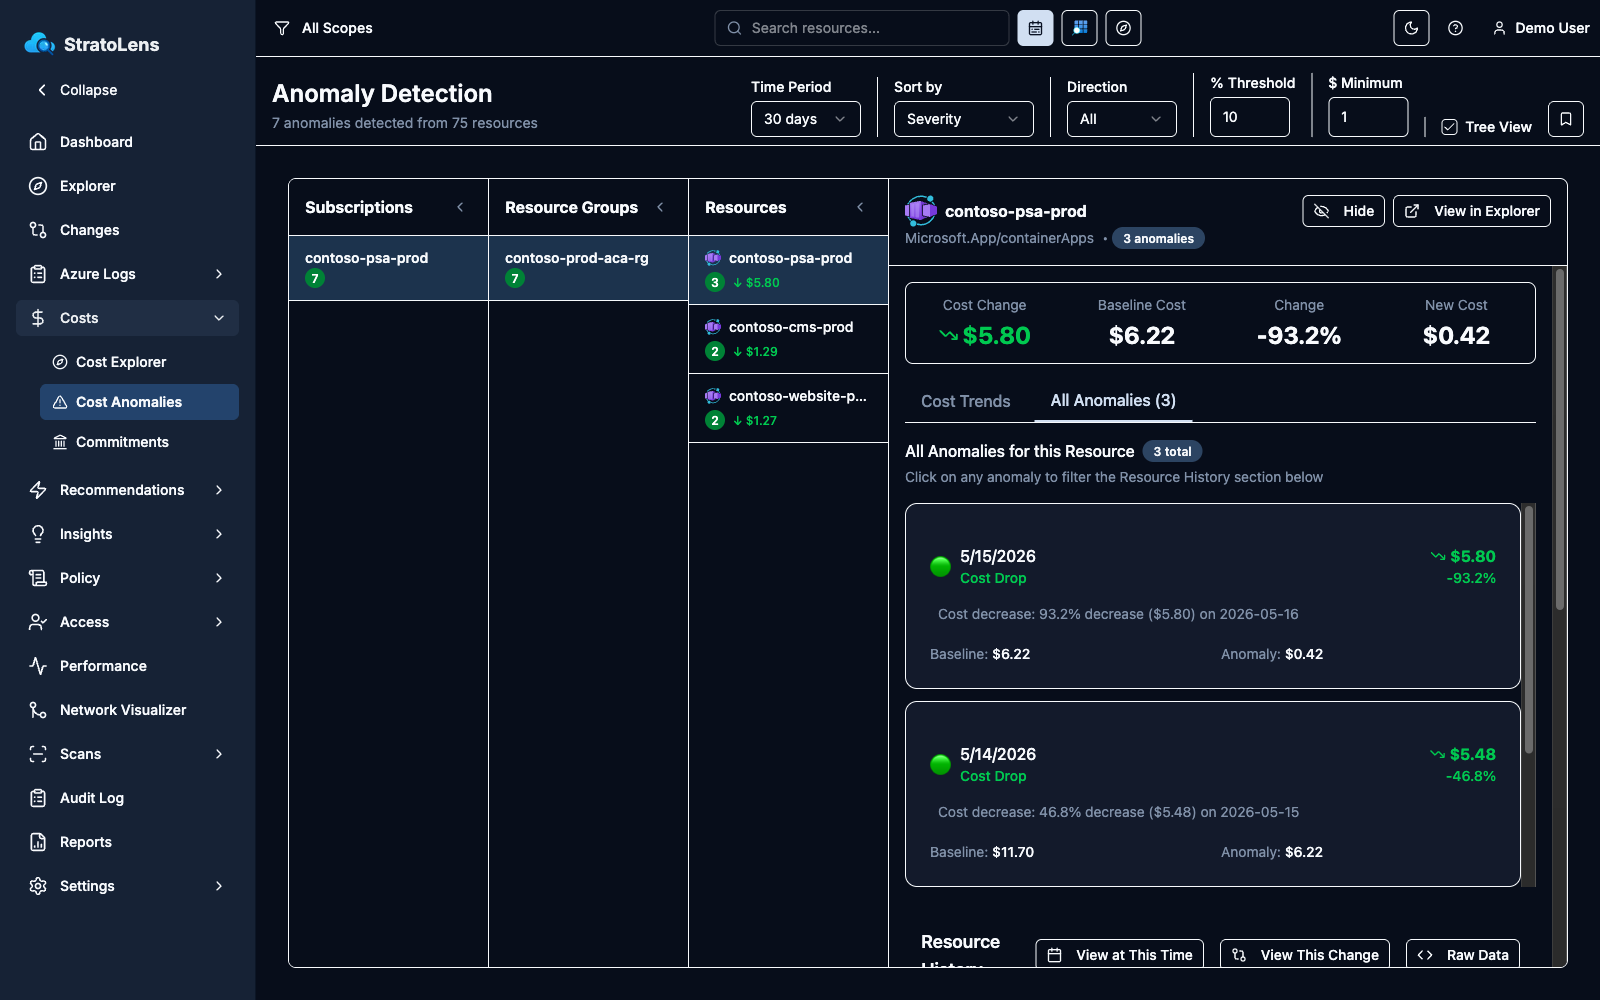Click the bookmark icon beside Tree View
1600x1000 pixels.
point(1565,119)
